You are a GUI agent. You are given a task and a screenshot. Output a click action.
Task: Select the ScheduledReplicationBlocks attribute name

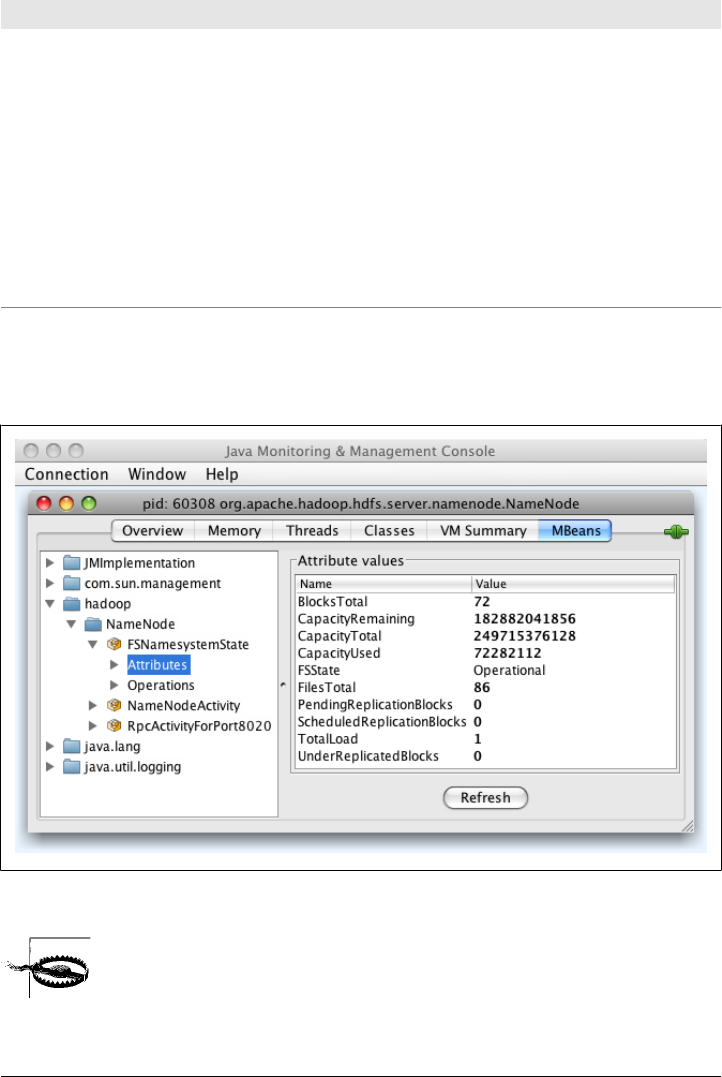(382, 722)
